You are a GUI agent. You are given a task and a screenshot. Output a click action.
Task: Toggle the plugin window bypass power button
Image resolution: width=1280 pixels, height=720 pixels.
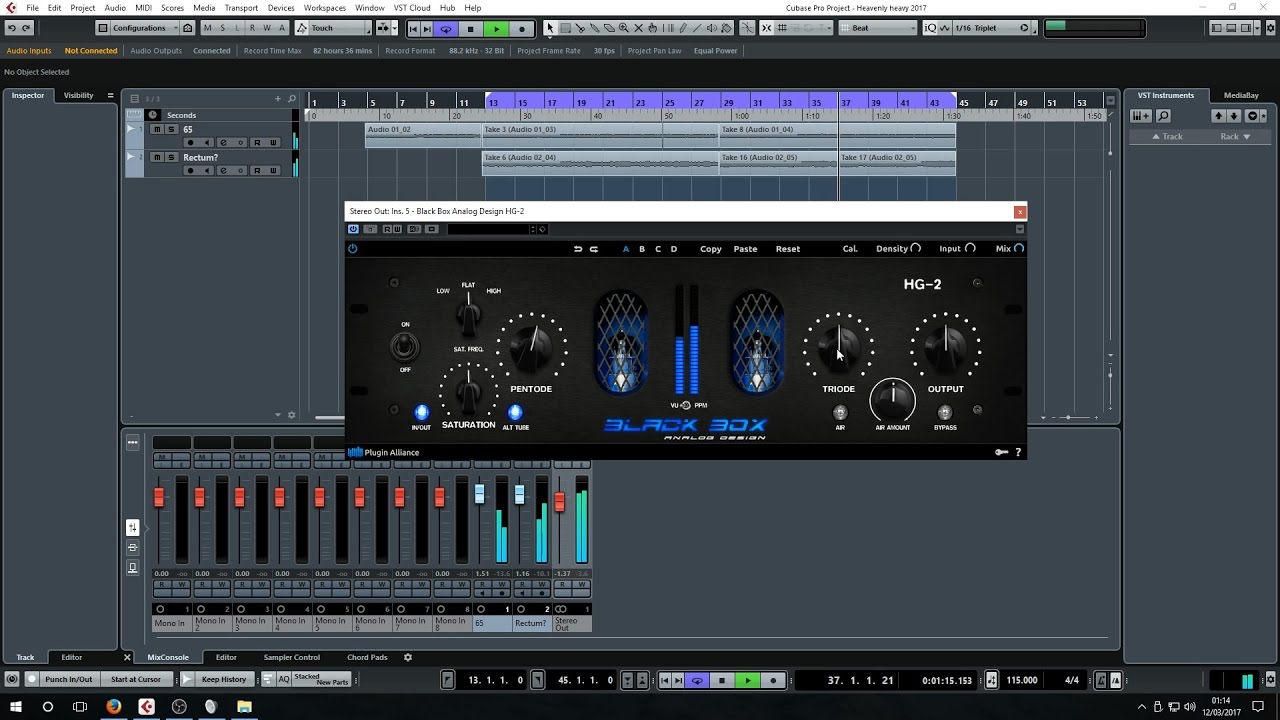[x=353, y=229]
